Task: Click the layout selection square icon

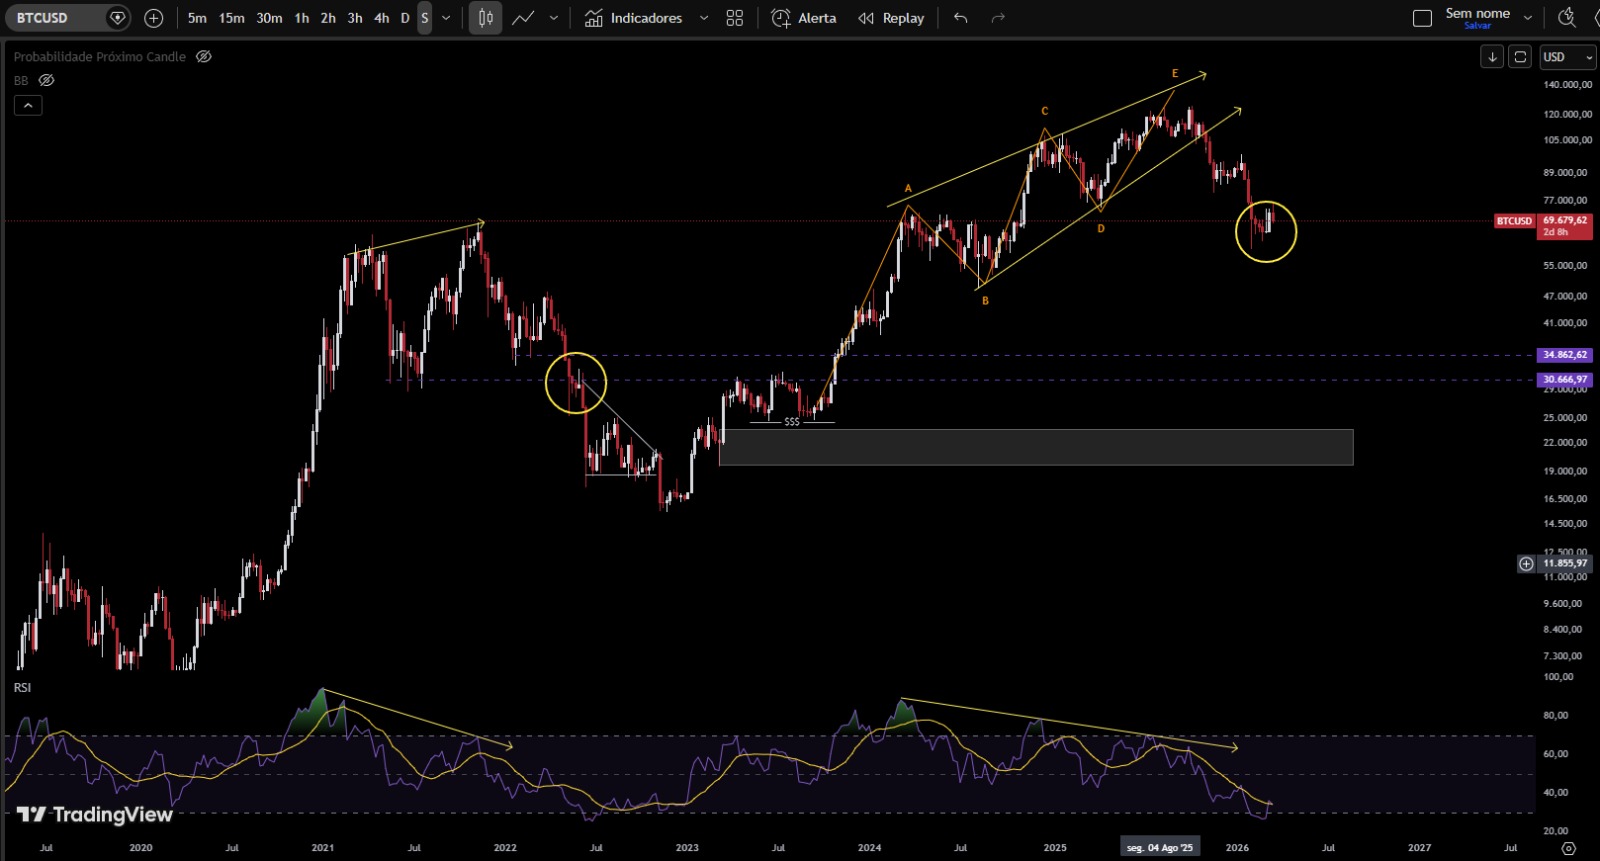Action: click(1422, 18)
